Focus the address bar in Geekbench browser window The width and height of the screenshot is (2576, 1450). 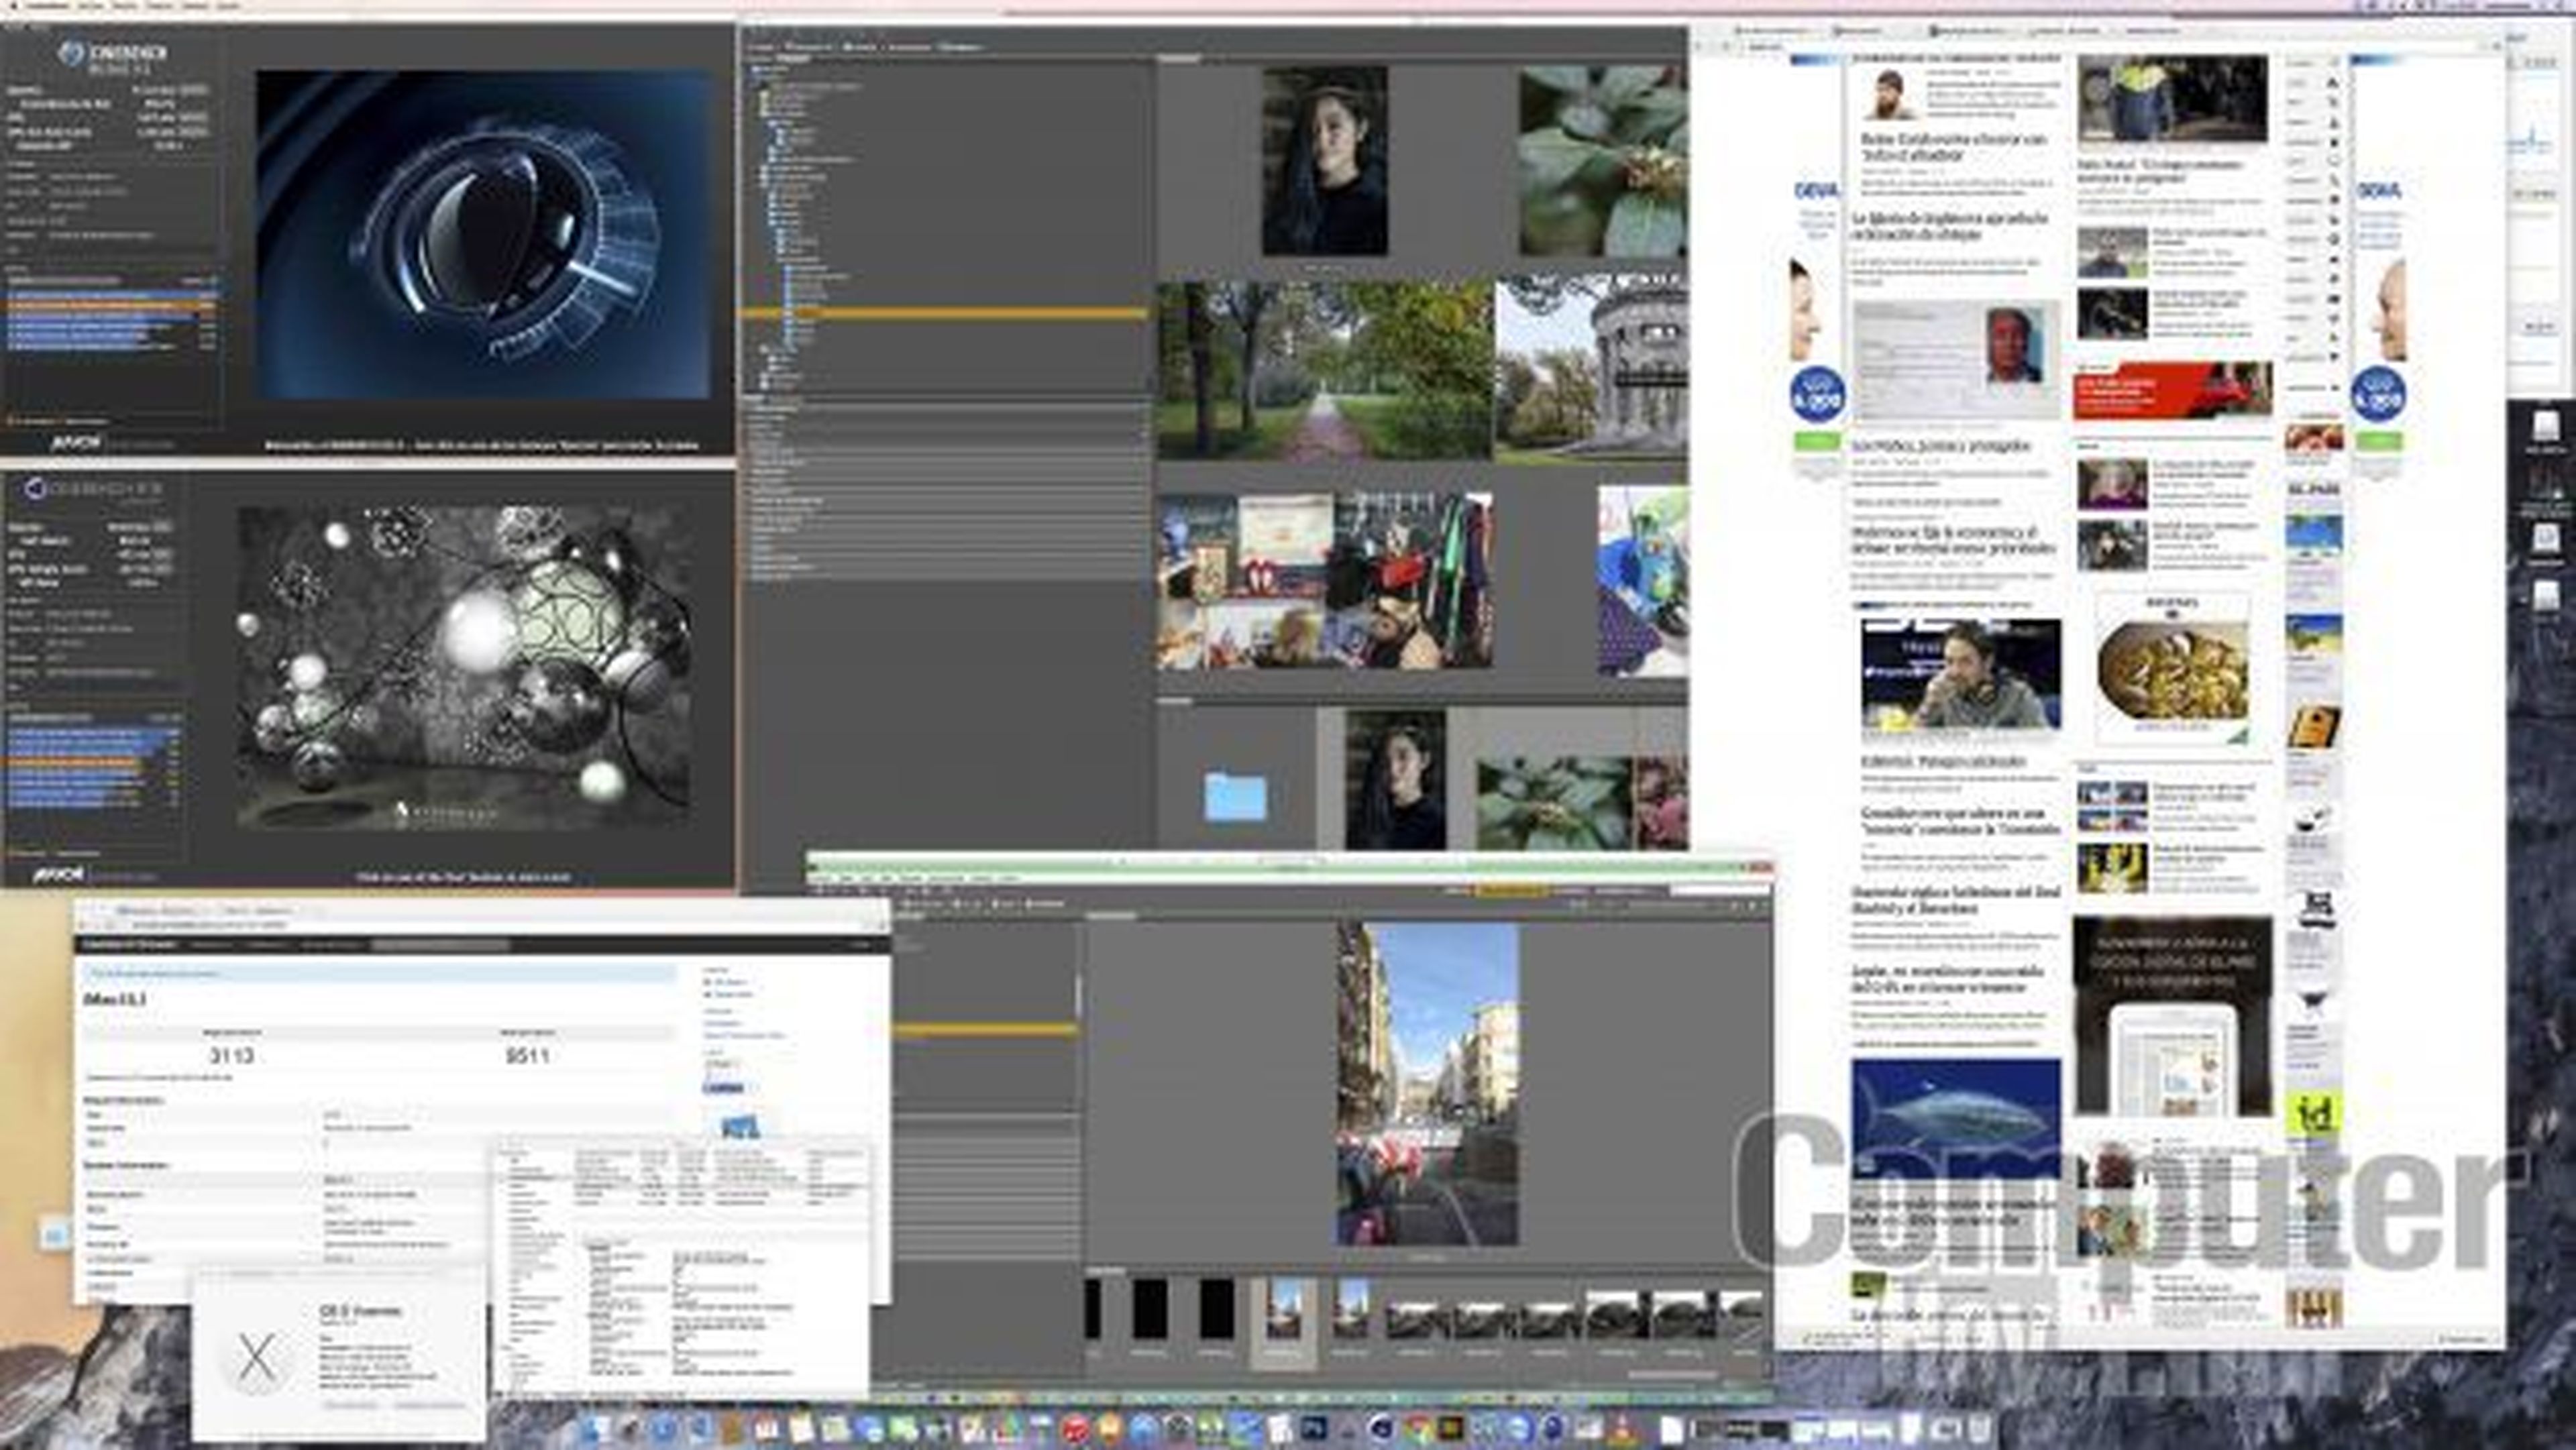[x=480, y=926]
